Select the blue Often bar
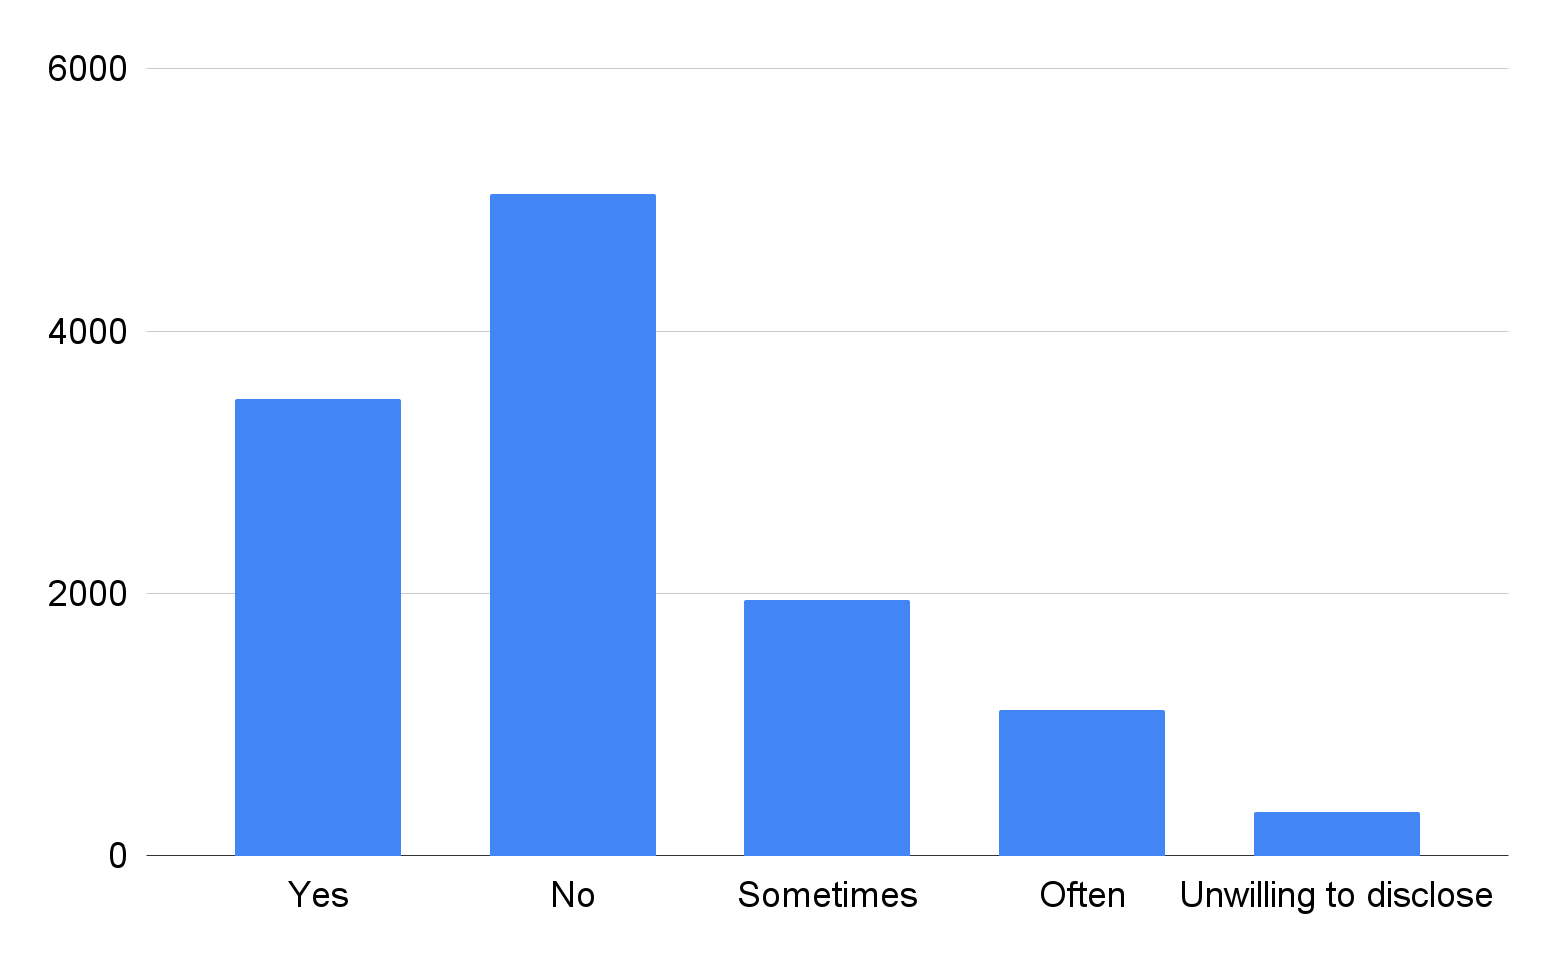Viewport: 1557px width, 963px height. (x=1081, y=782)
